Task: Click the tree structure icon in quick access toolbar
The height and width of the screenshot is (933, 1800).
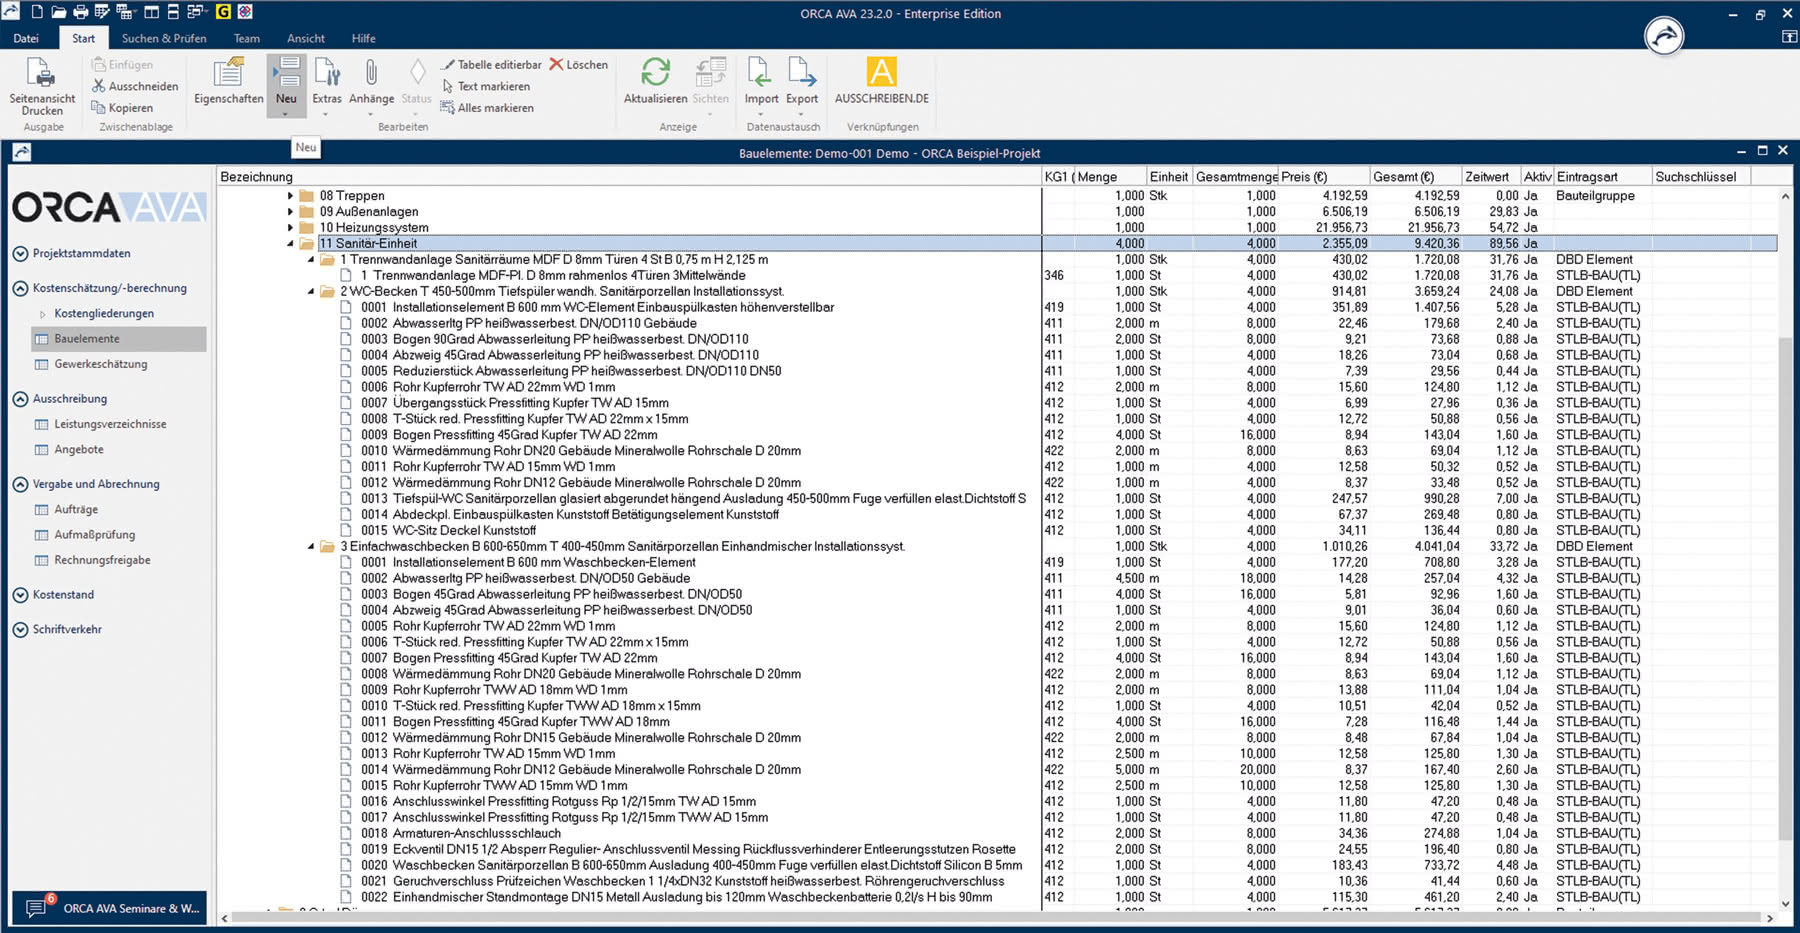Action: (x=125, y=12)
